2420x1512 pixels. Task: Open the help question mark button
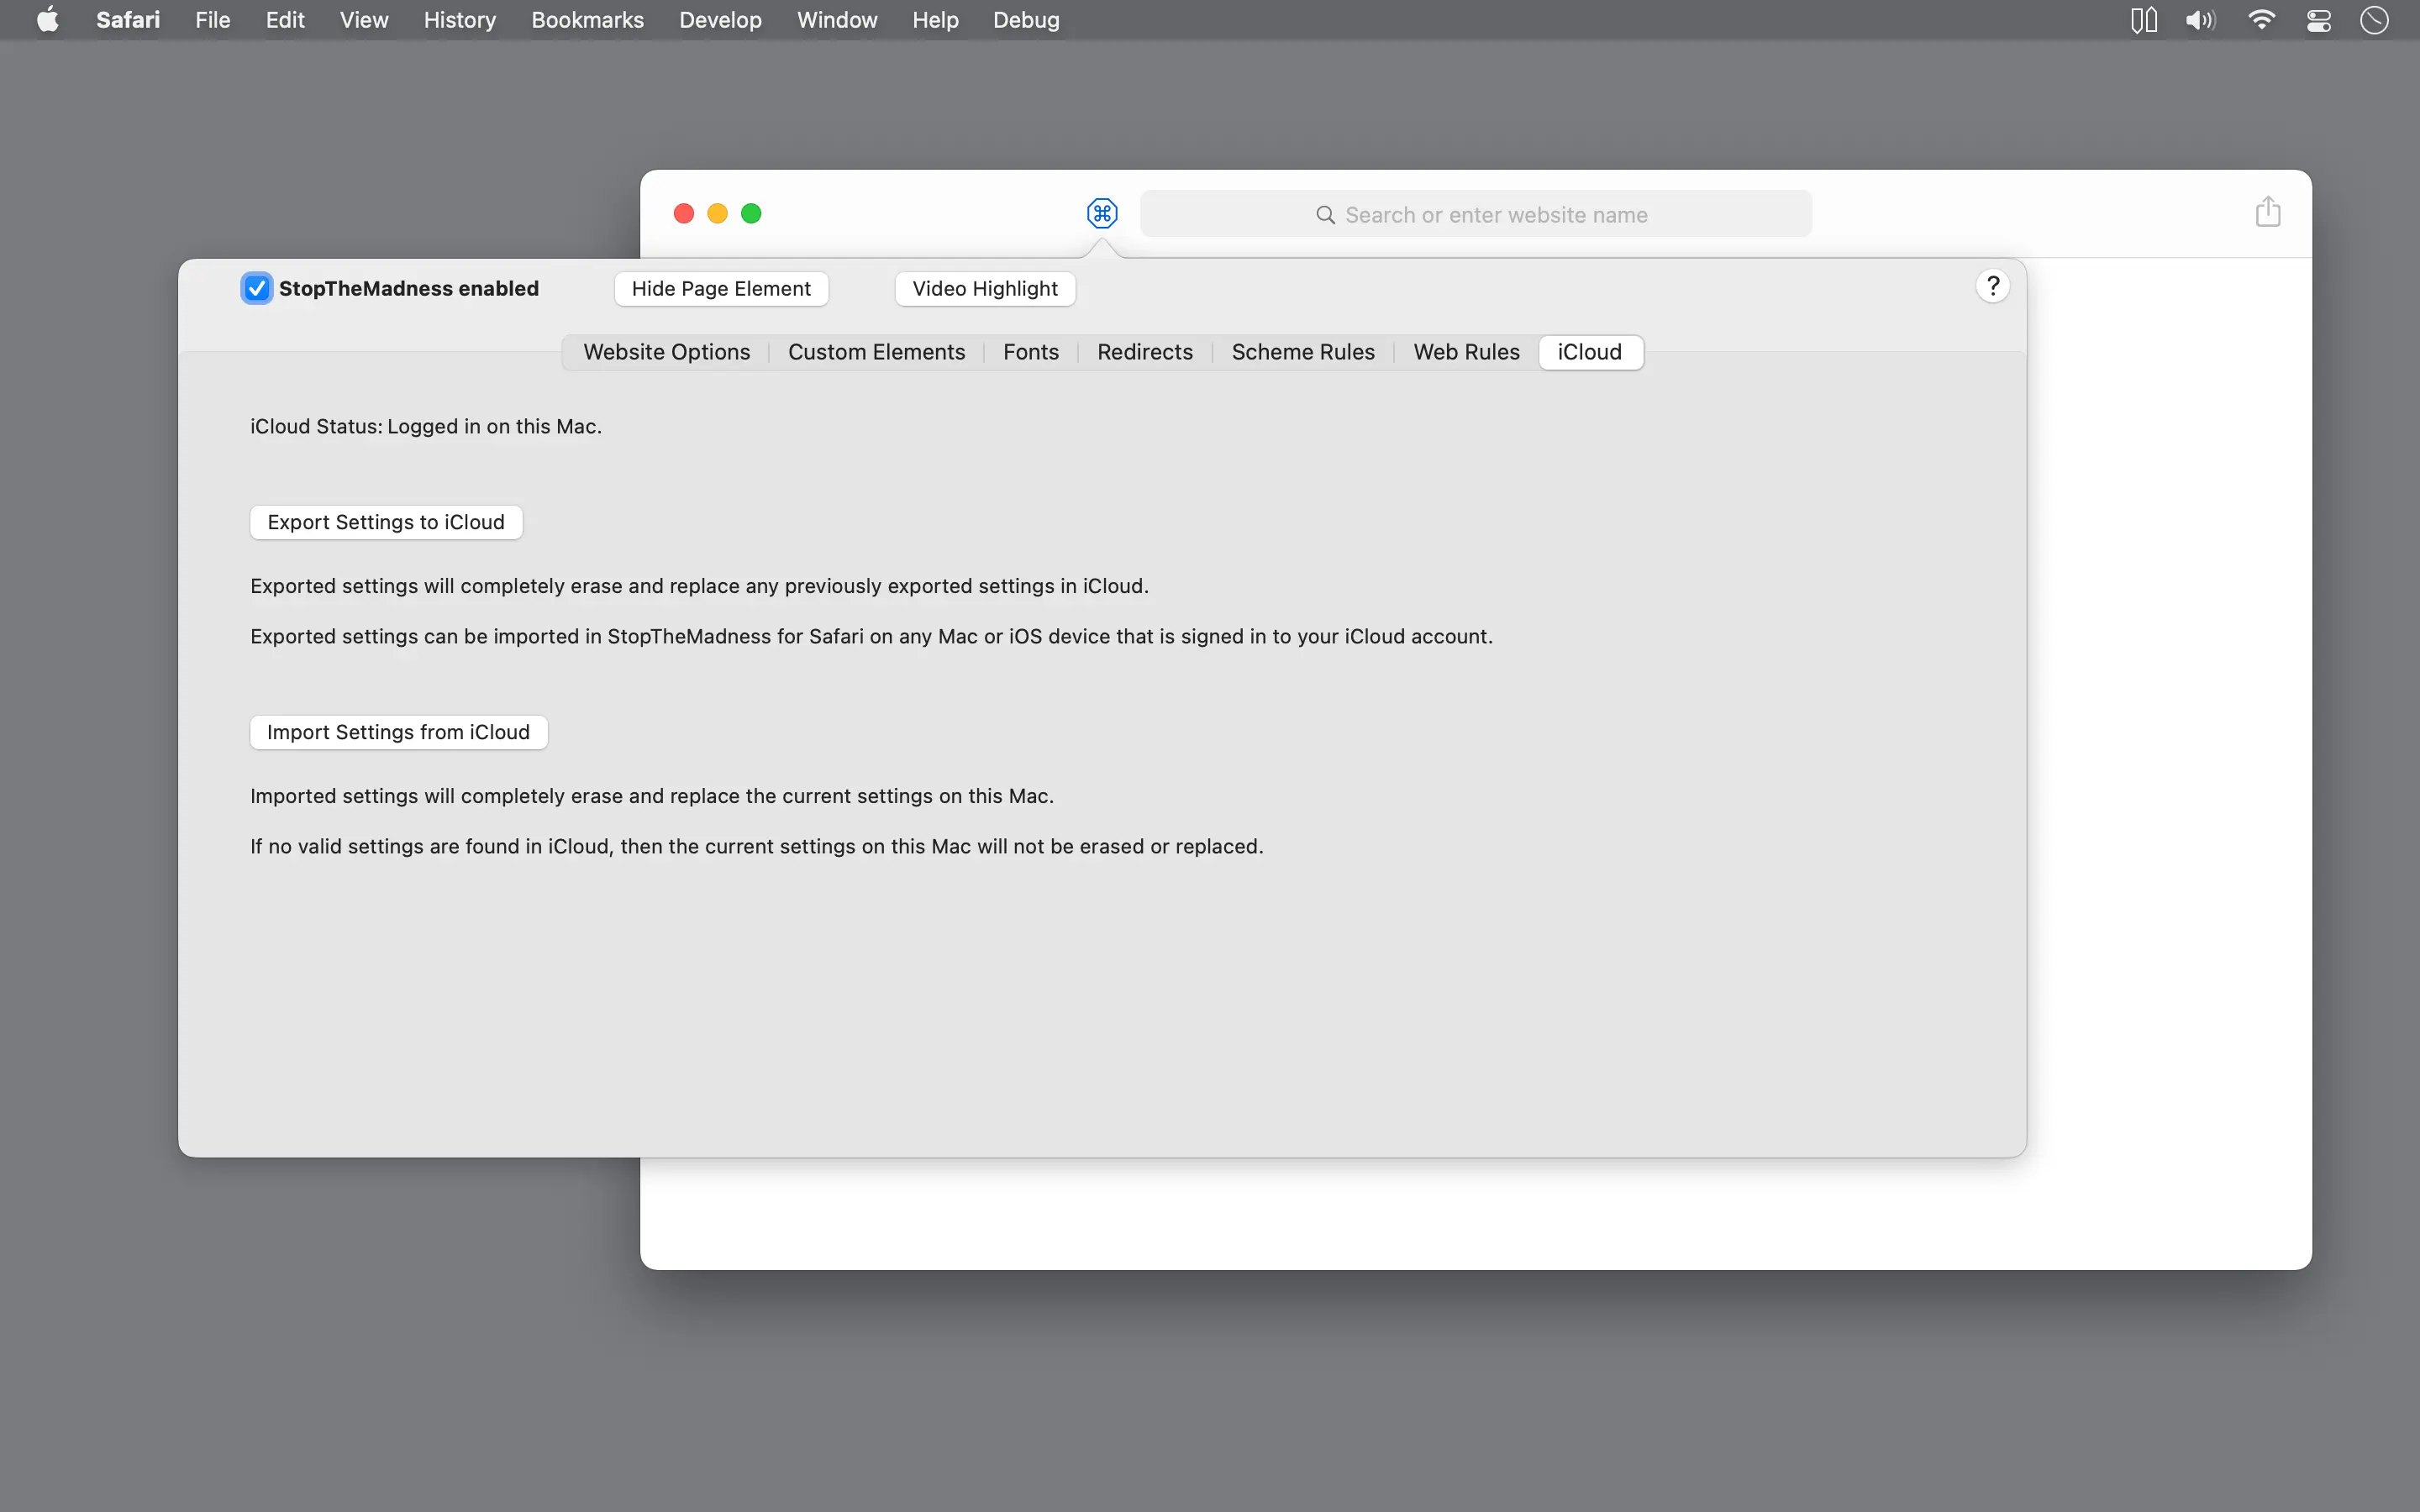(x=1992, y=287)
